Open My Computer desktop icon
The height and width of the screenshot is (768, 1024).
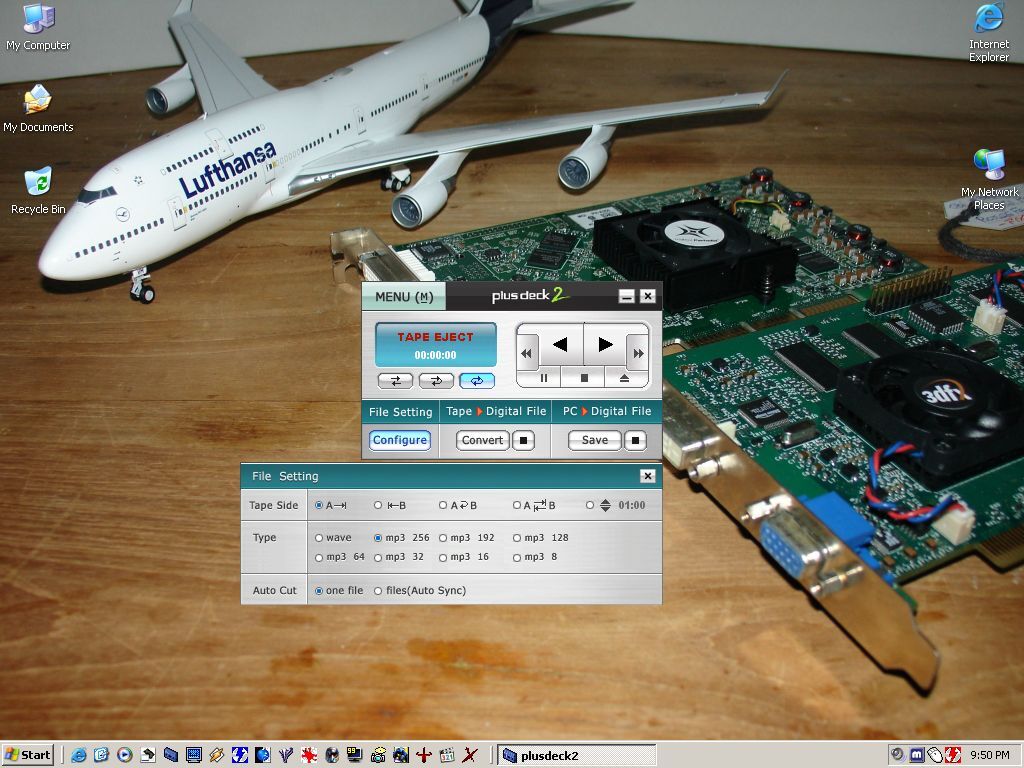coord(38,27)
